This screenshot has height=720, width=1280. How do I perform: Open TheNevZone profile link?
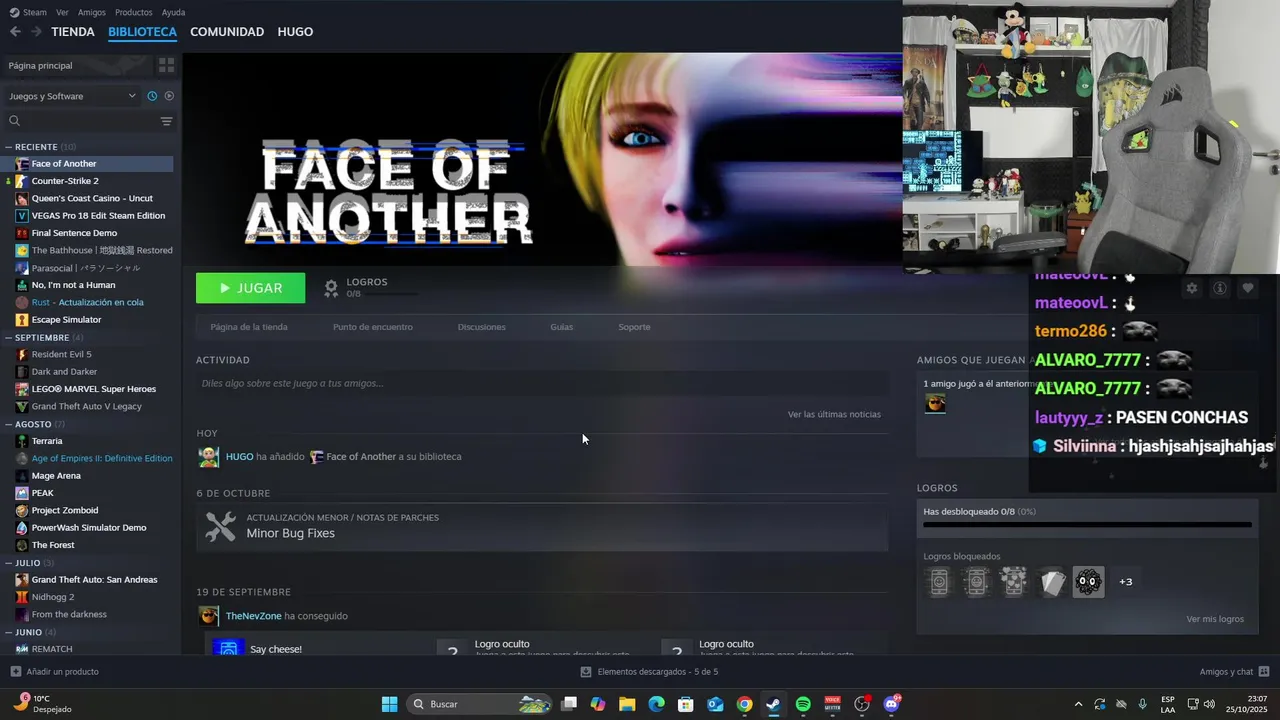point(253,616)
